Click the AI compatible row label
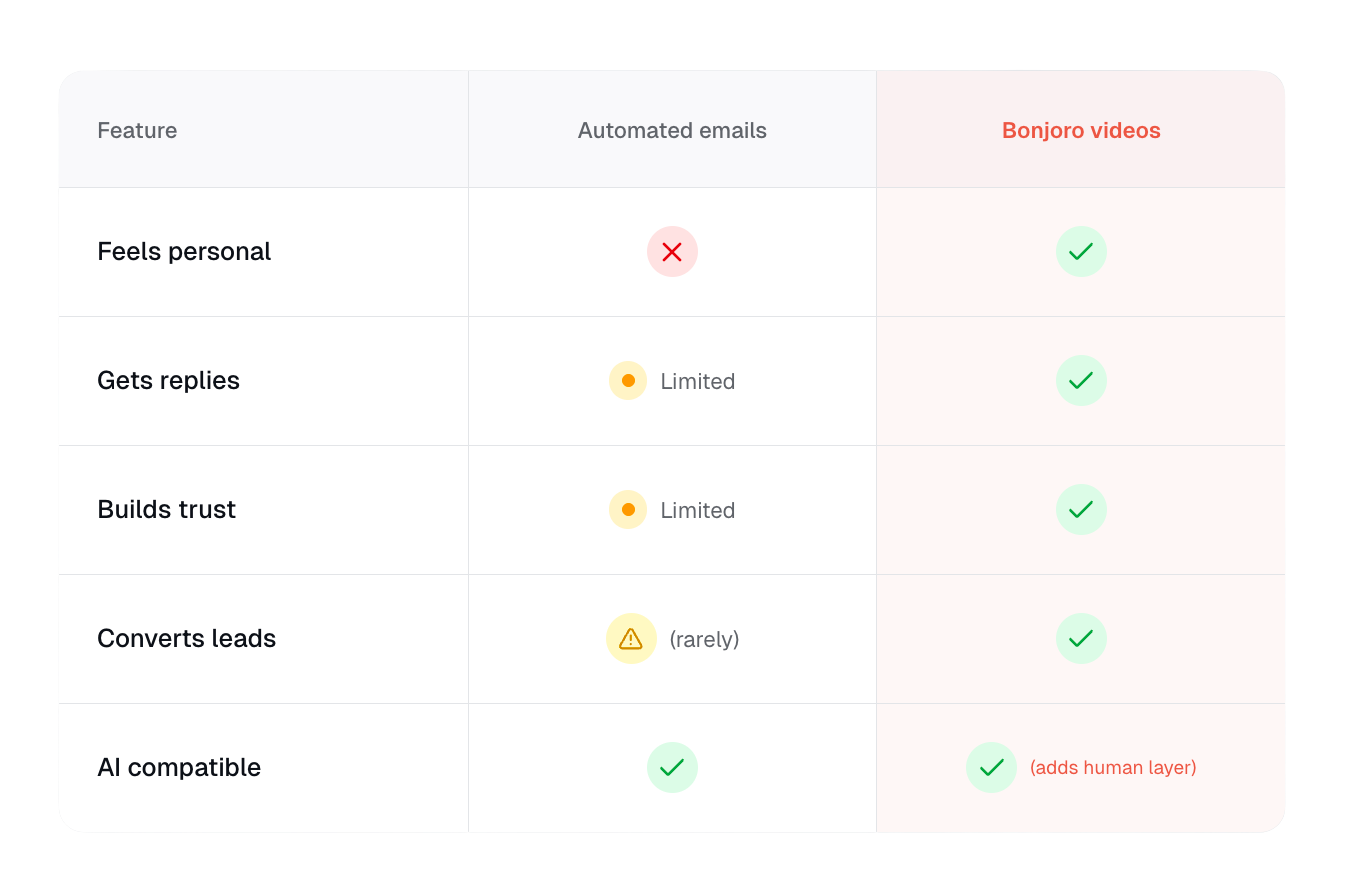 click(x=179, y=768)
